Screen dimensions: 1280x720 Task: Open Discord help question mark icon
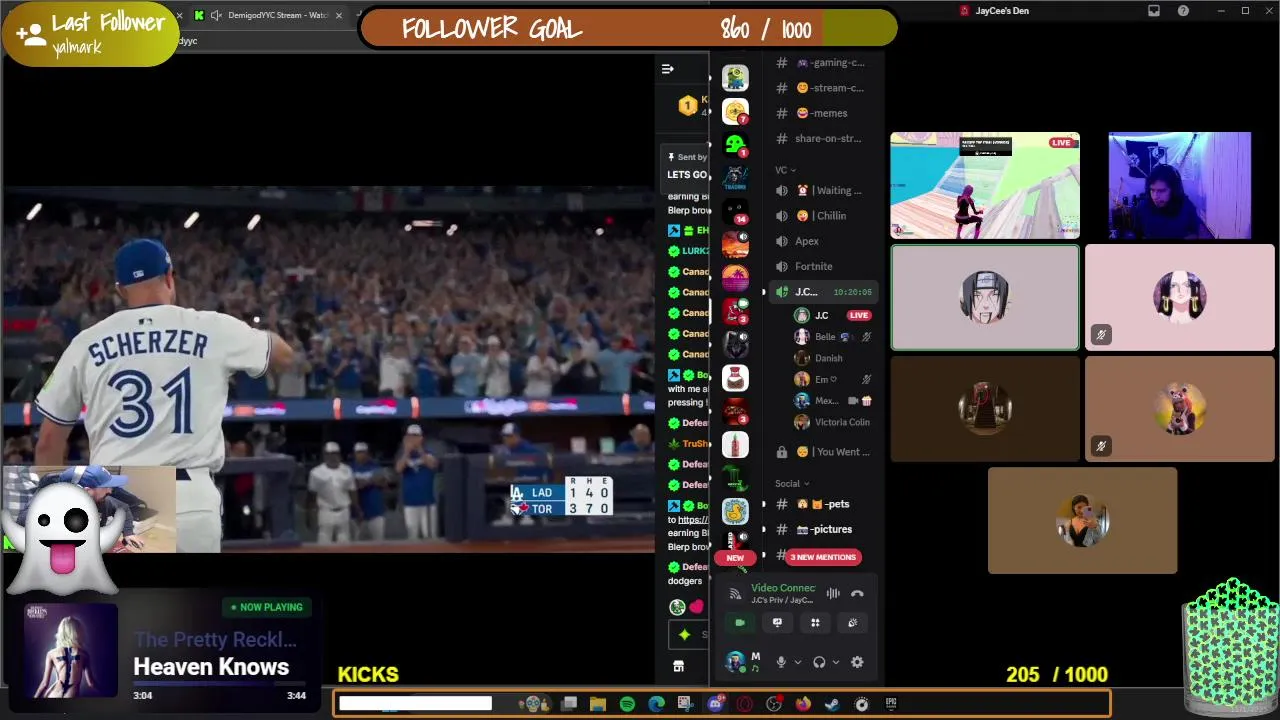point(1184,11)
